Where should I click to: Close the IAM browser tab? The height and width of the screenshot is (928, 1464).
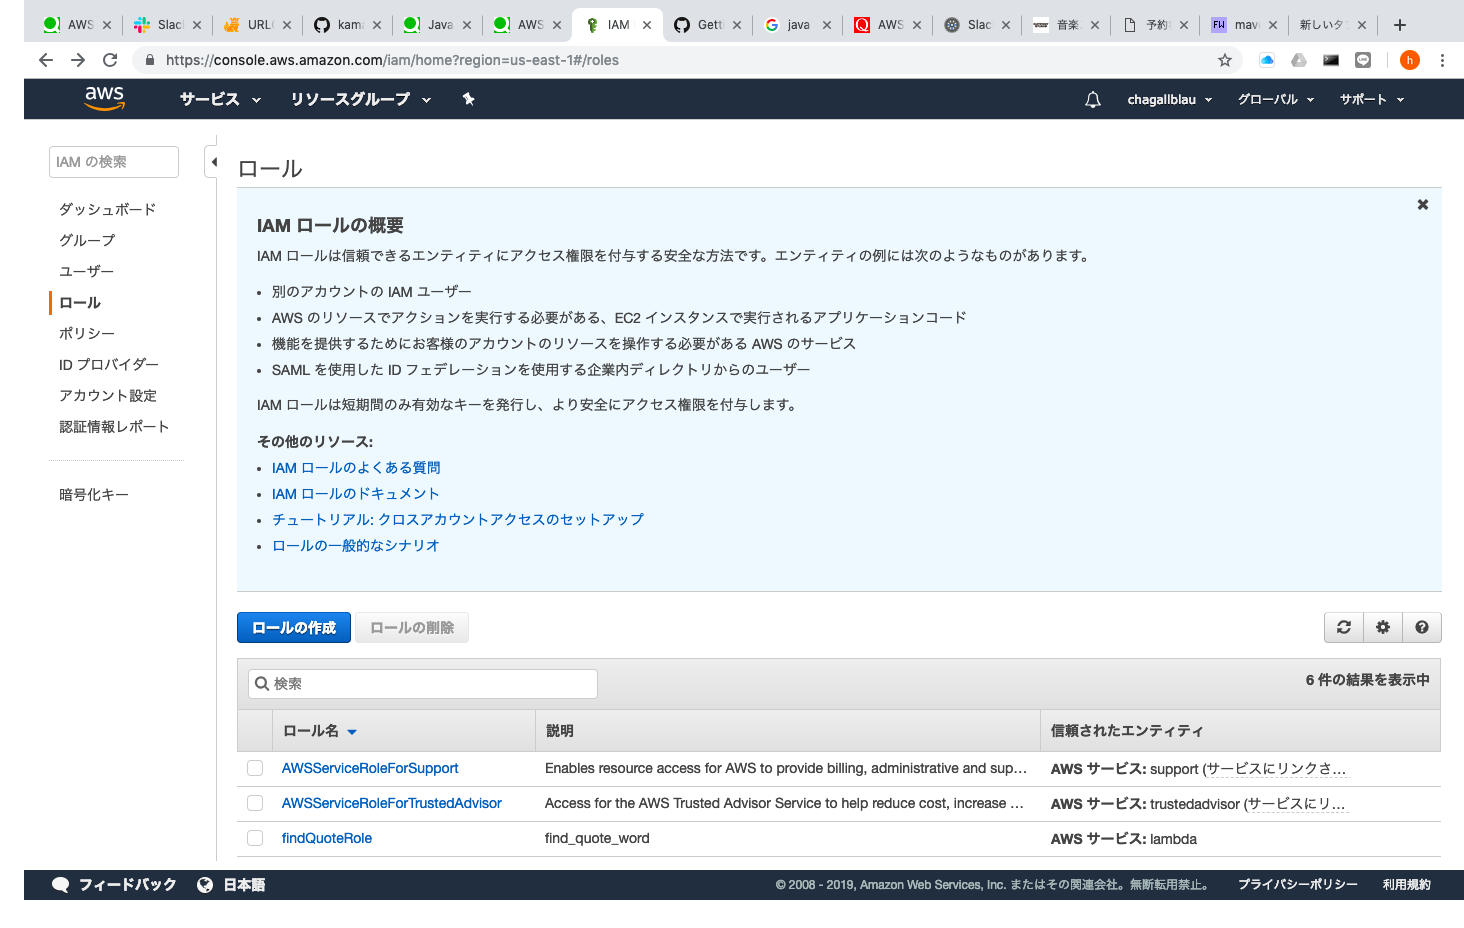point(647,25)
